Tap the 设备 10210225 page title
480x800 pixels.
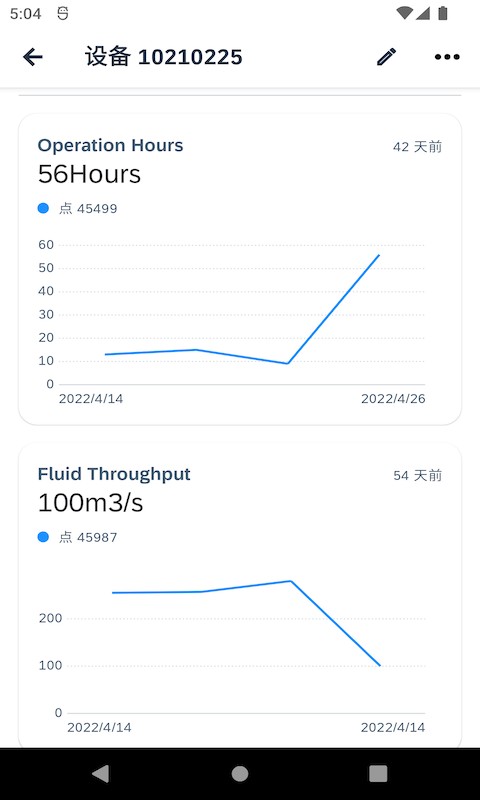coord(164,57)
